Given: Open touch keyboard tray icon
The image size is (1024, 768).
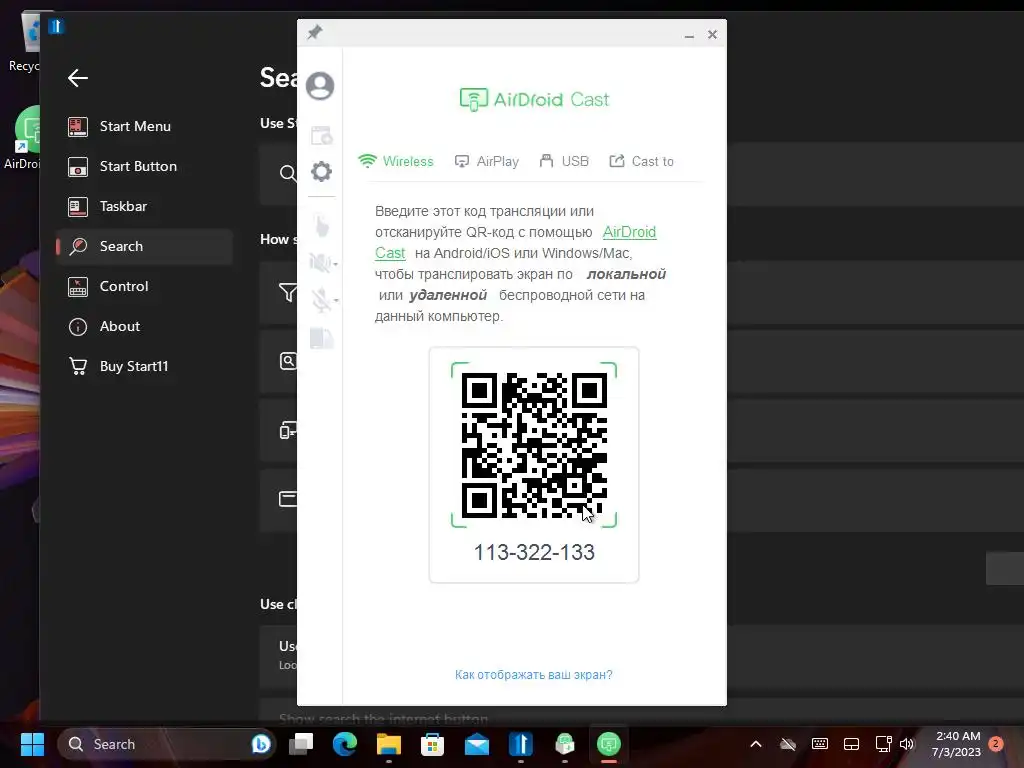Looking at the screenshot, I should pos(820,744).
